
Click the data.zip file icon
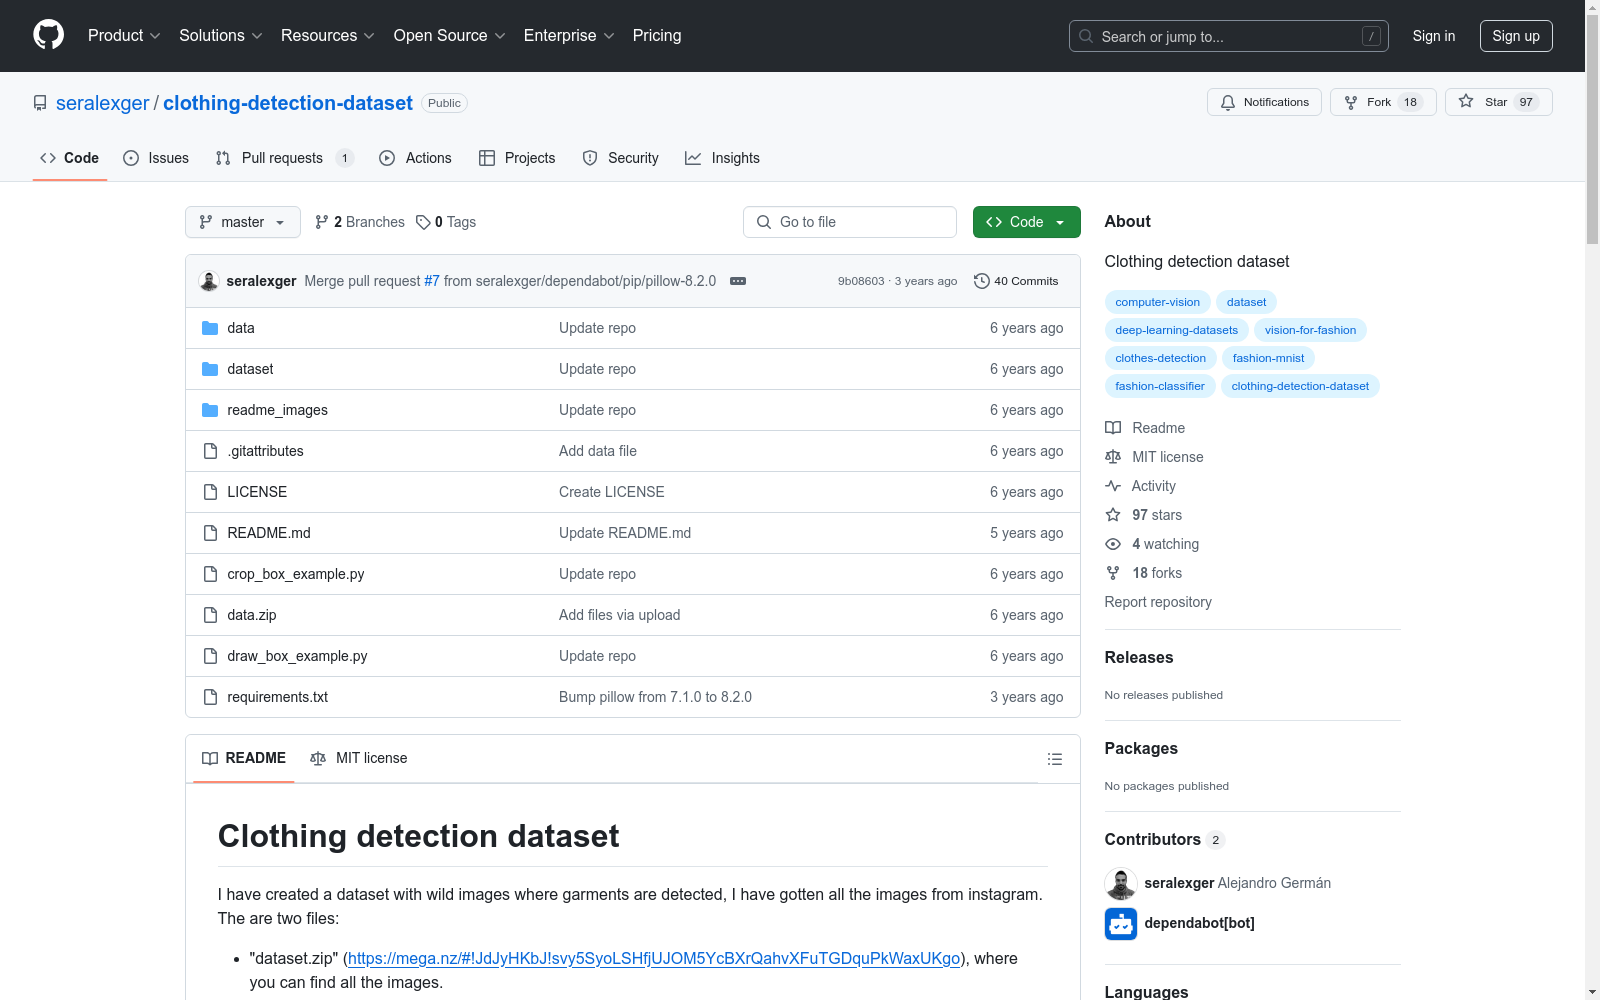[210, 615]
